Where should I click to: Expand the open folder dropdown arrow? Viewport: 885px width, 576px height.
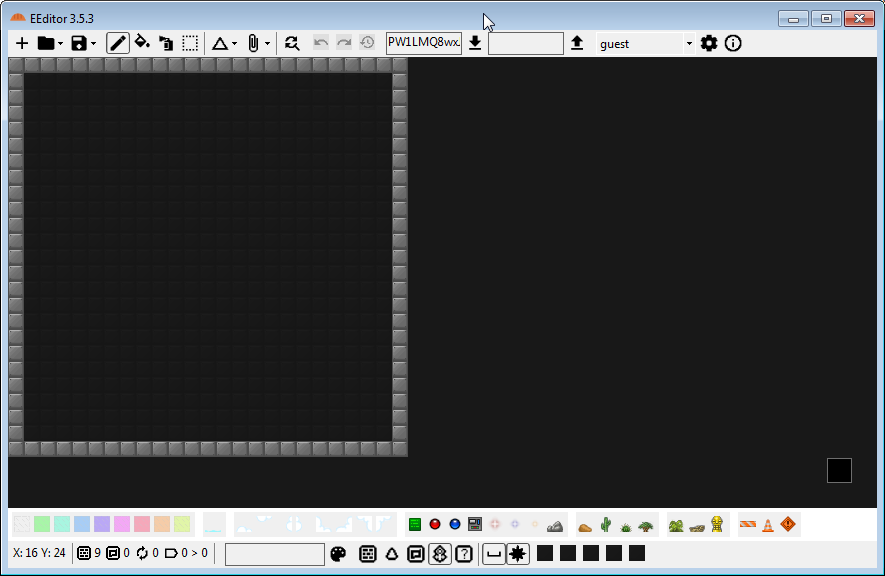click(60, 44)
